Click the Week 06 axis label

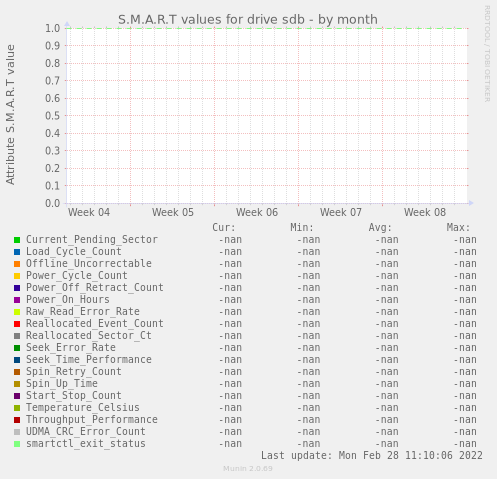(x=257, y=212)
